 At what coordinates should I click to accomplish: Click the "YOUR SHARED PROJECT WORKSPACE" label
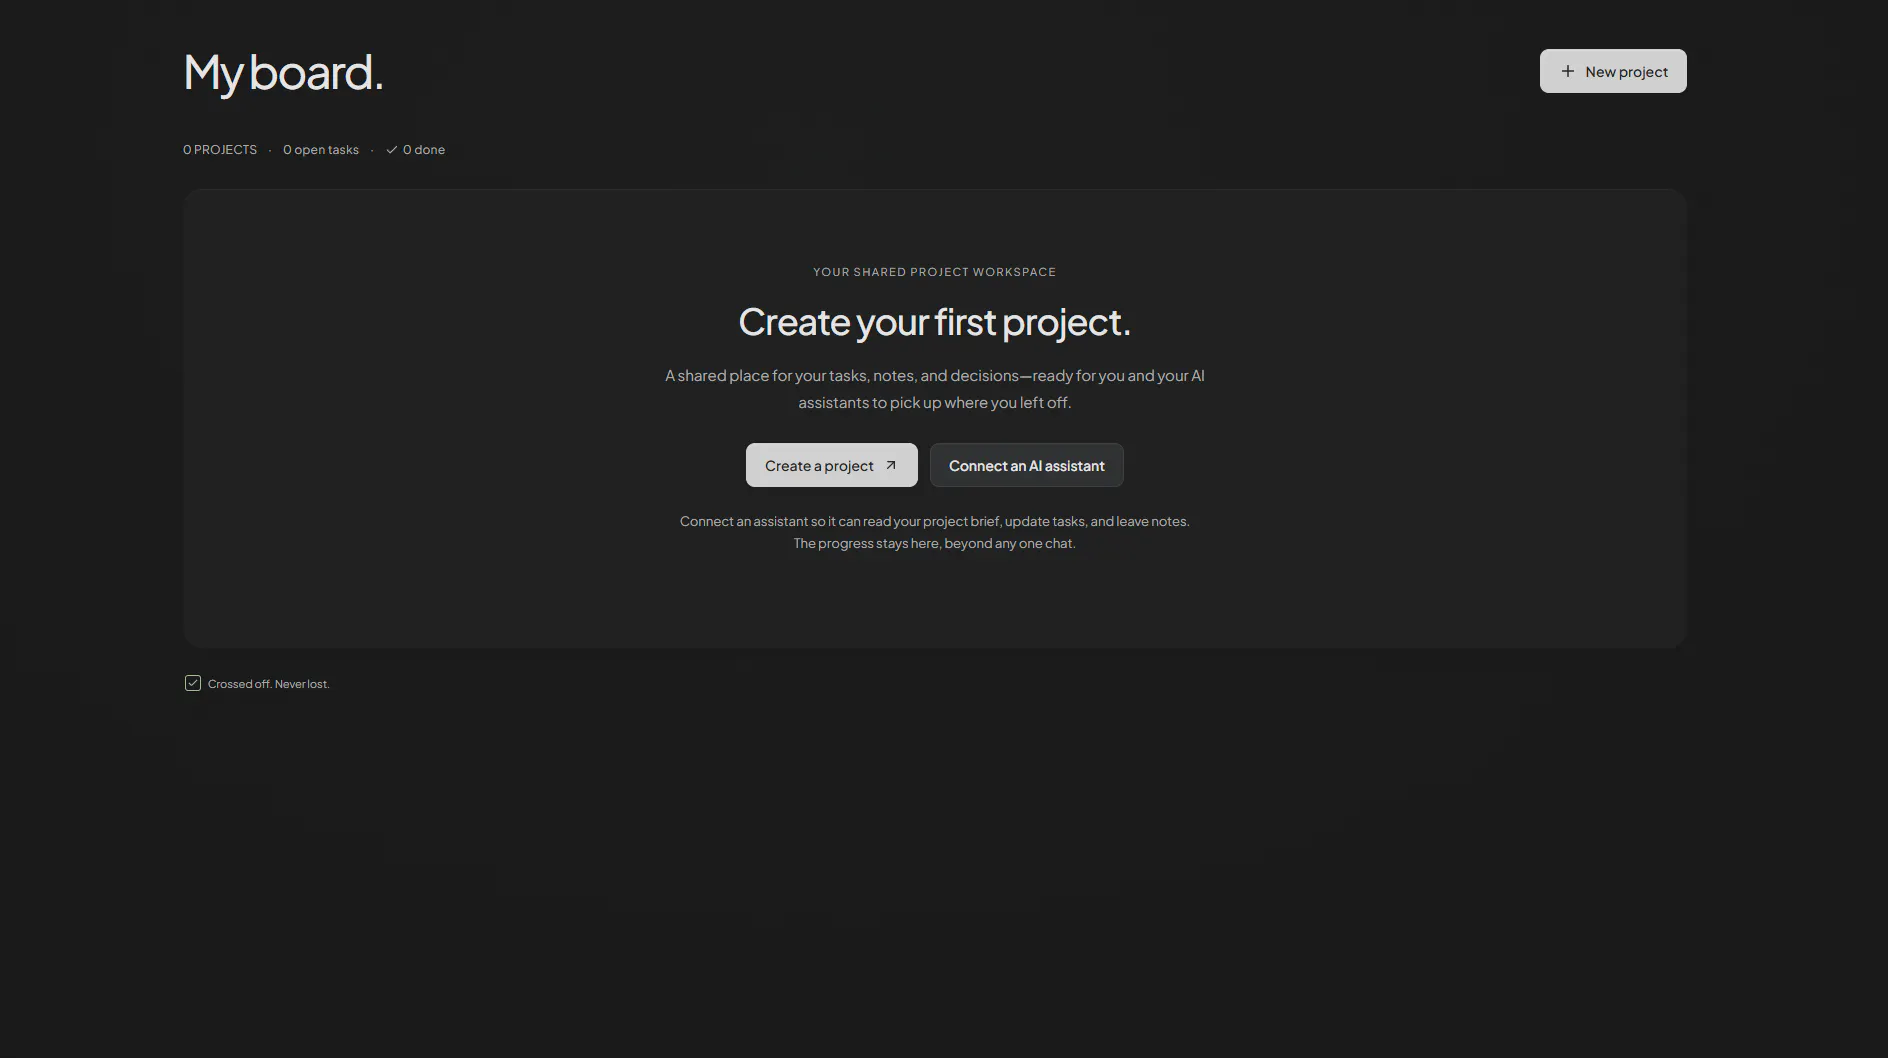click(935, 272)
